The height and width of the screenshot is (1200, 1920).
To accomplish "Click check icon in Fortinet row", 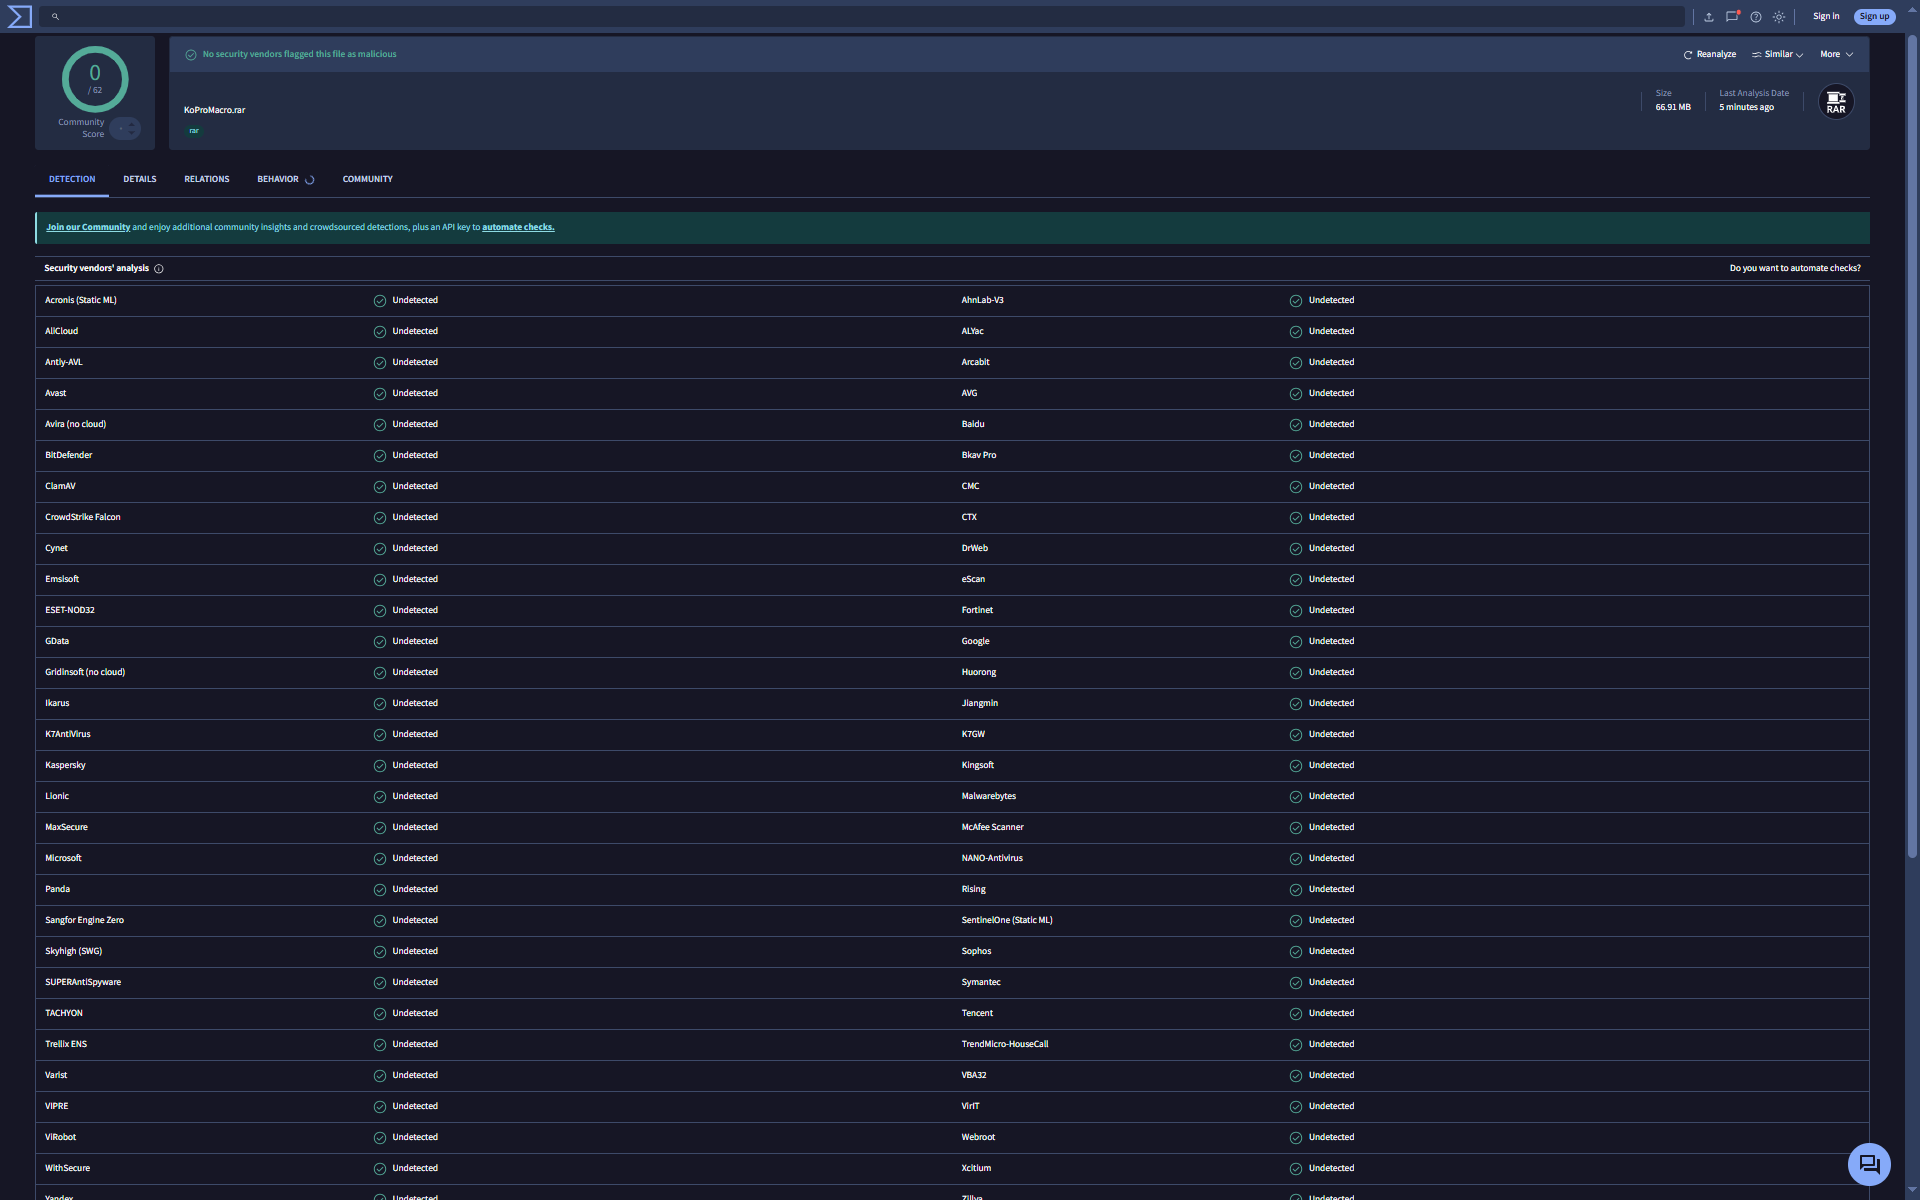I will pos(1296,611).
